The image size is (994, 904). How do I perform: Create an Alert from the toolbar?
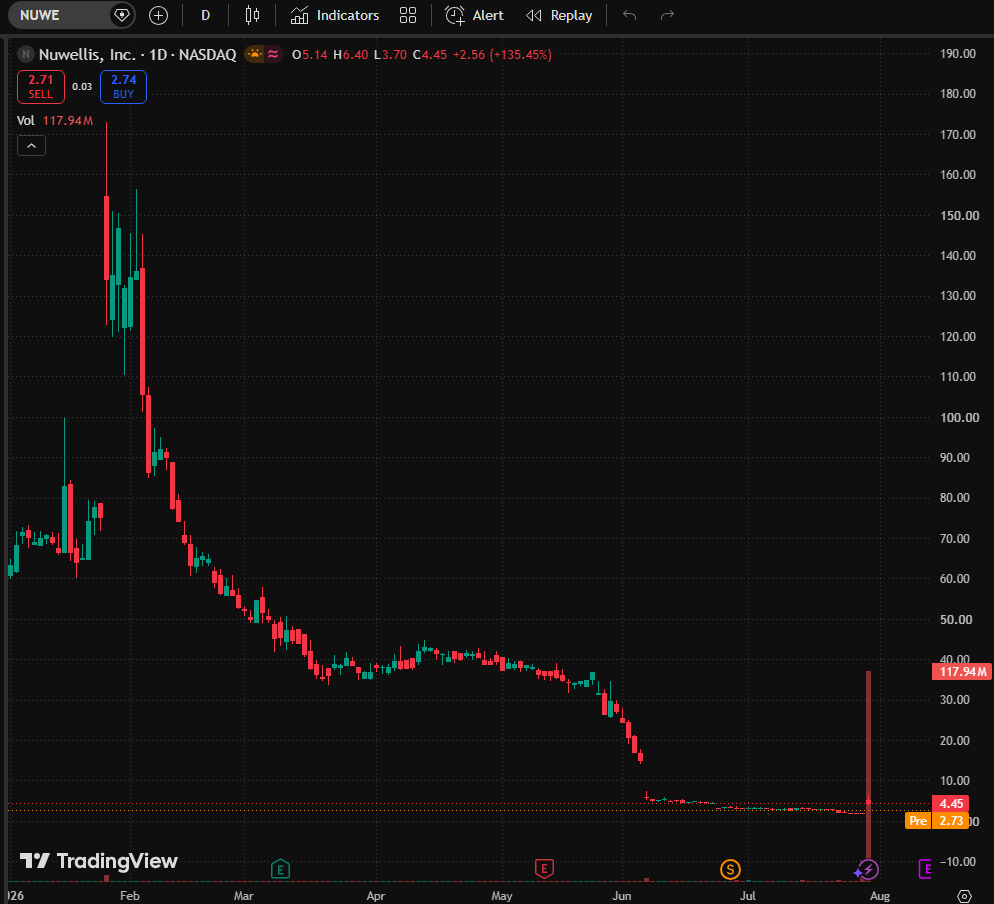474,15
